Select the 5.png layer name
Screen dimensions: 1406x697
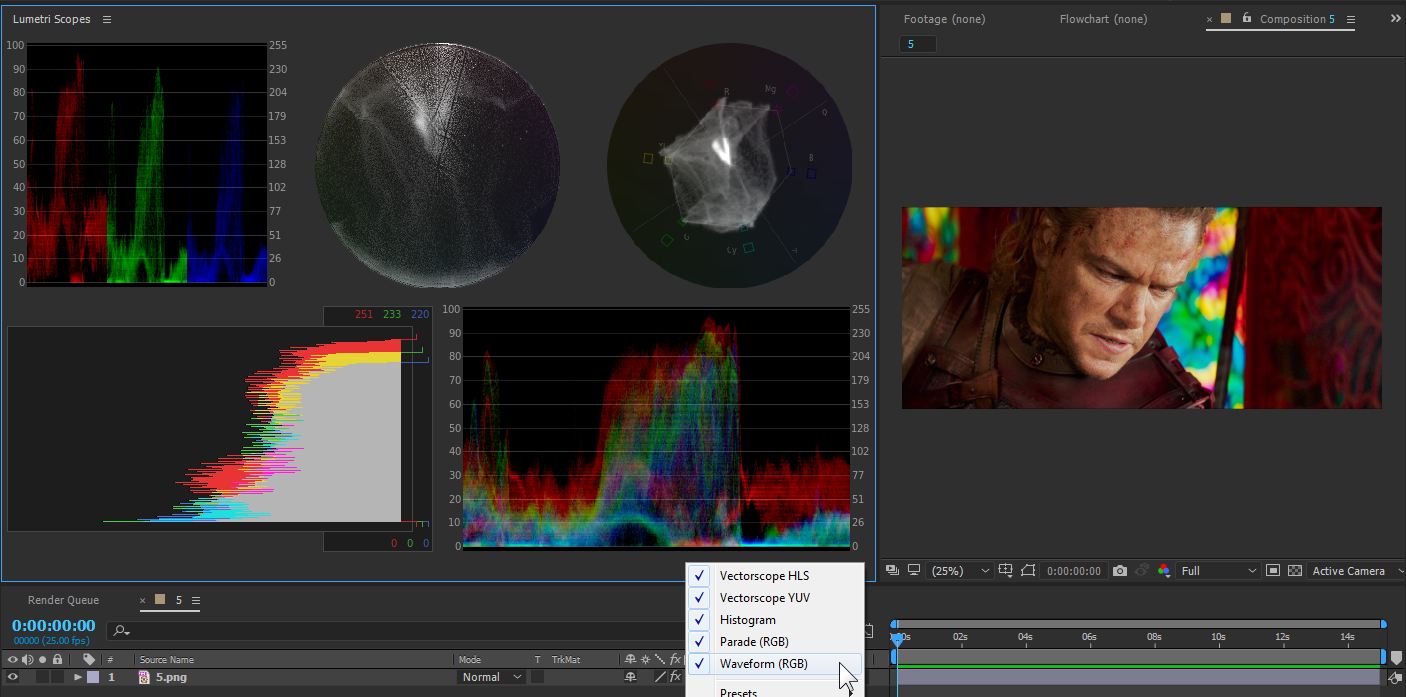[171, 677]
